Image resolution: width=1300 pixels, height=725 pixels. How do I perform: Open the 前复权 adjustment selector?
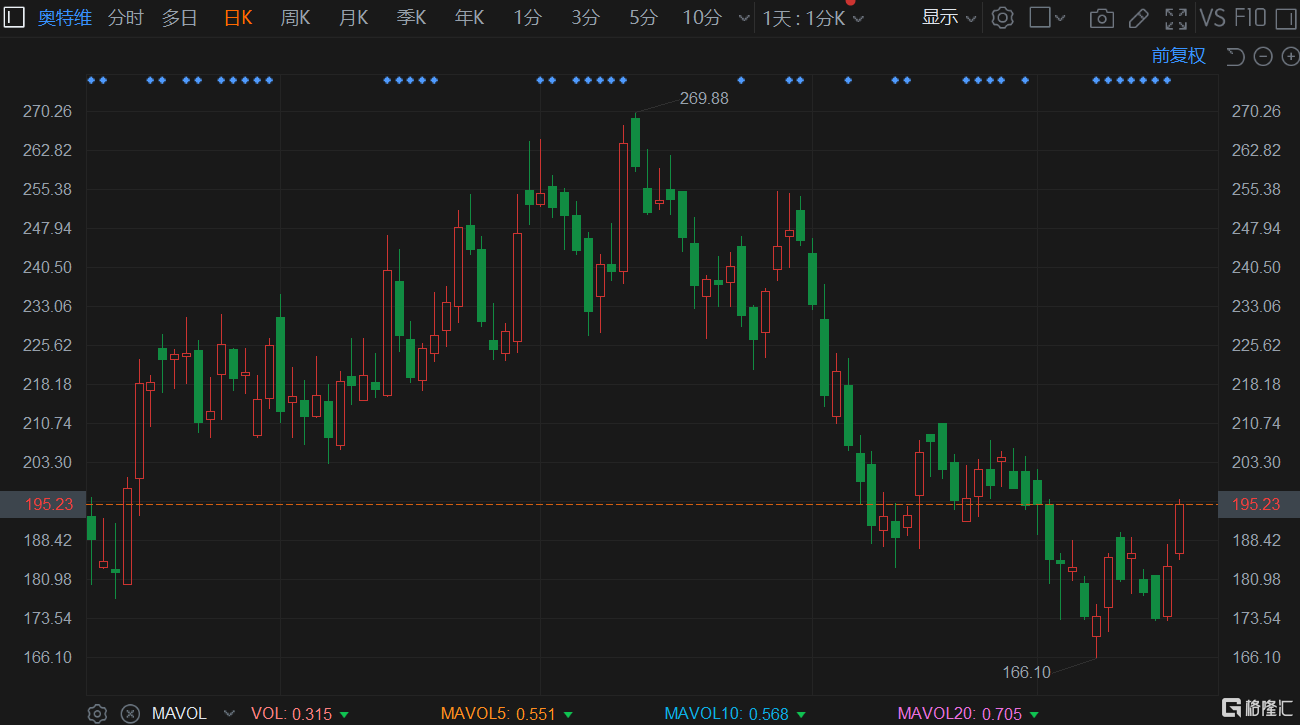click(x=1179, y=56)
